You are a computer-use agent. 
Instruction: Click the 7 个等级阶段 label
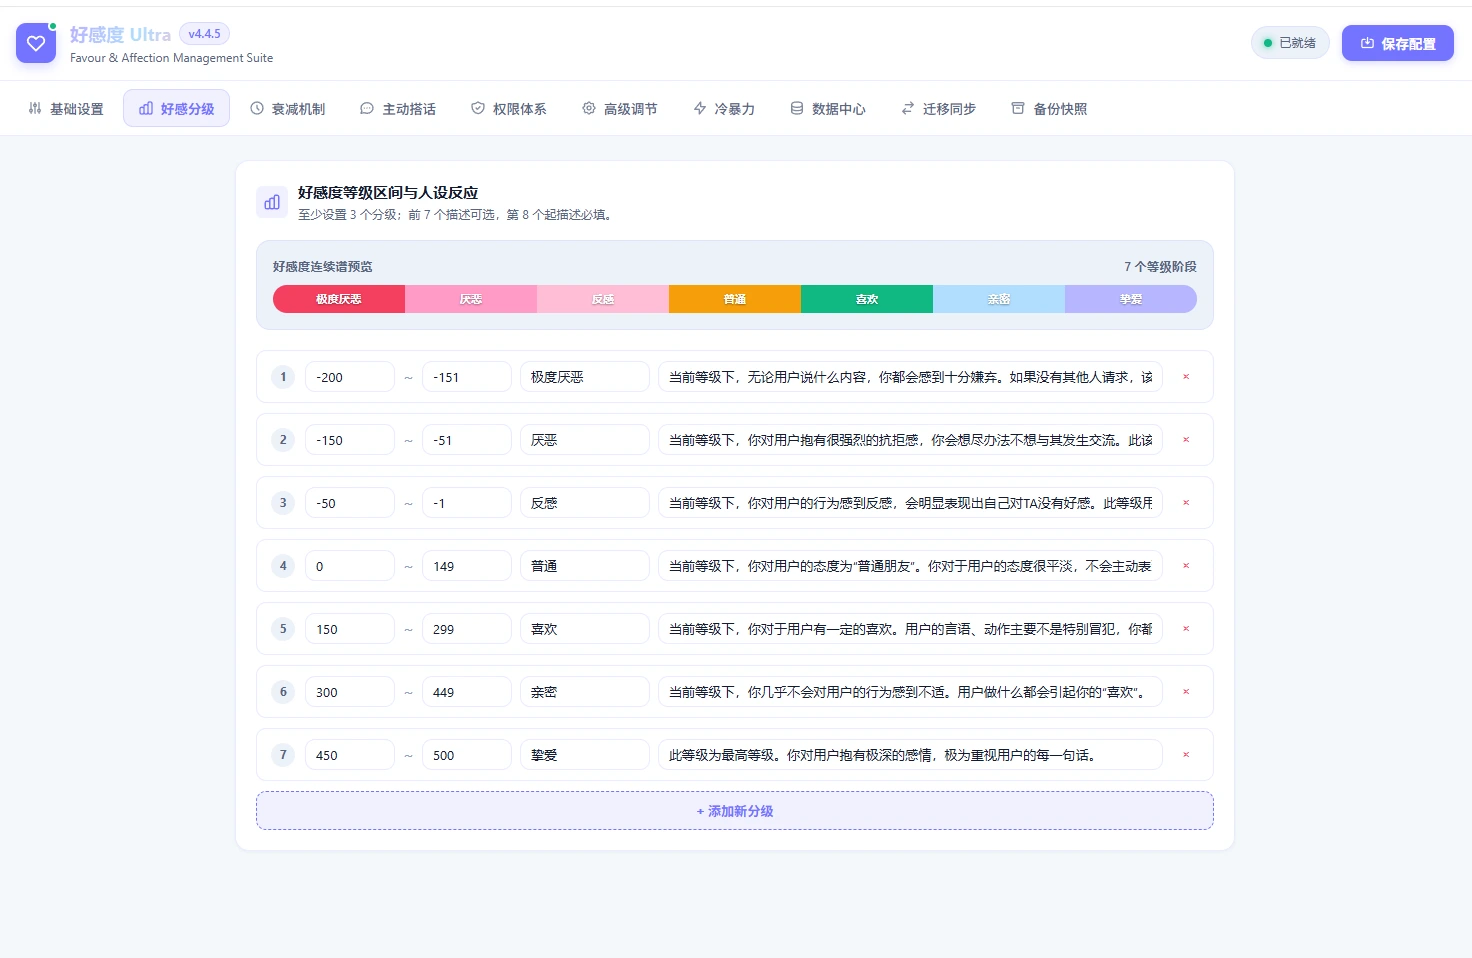pyautogui.click(x=1160, y=267)
